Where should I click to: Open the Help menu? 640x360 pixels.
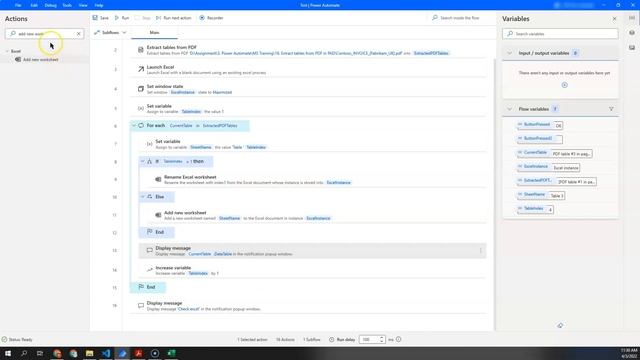point(99,5)
